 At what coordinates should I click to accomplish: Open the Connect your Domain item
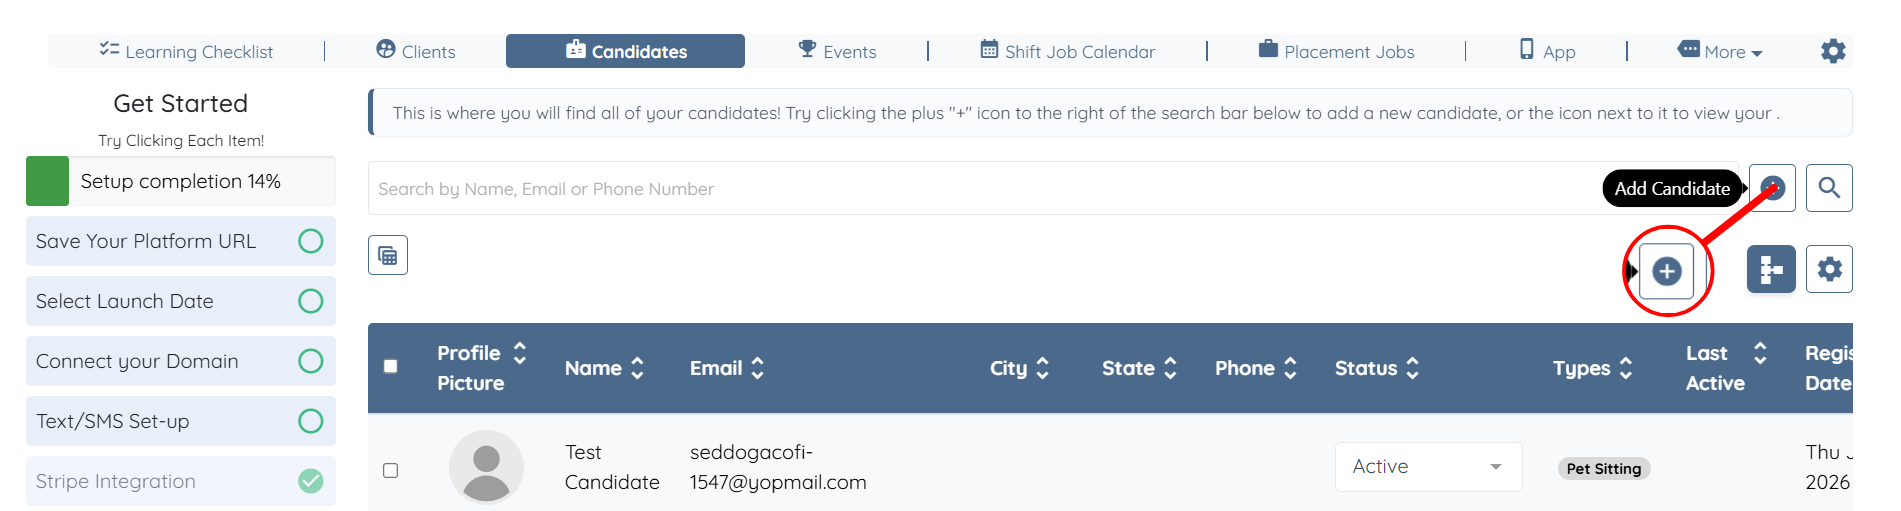[137, 361]
